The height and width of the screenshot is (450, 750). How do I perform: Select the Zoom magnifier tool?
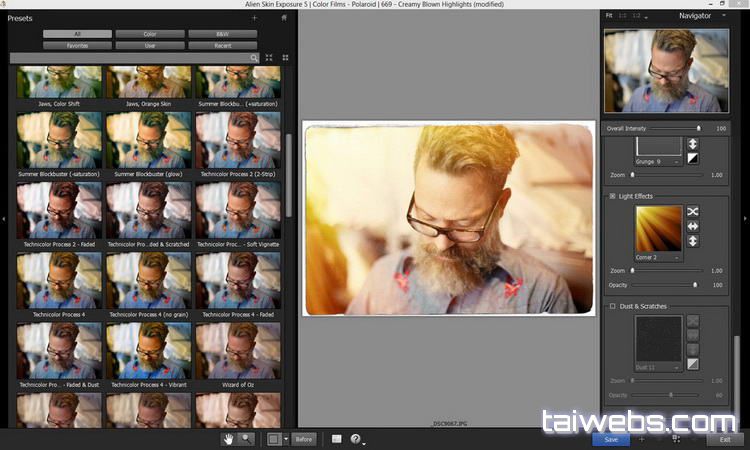(x=246, y=439)
